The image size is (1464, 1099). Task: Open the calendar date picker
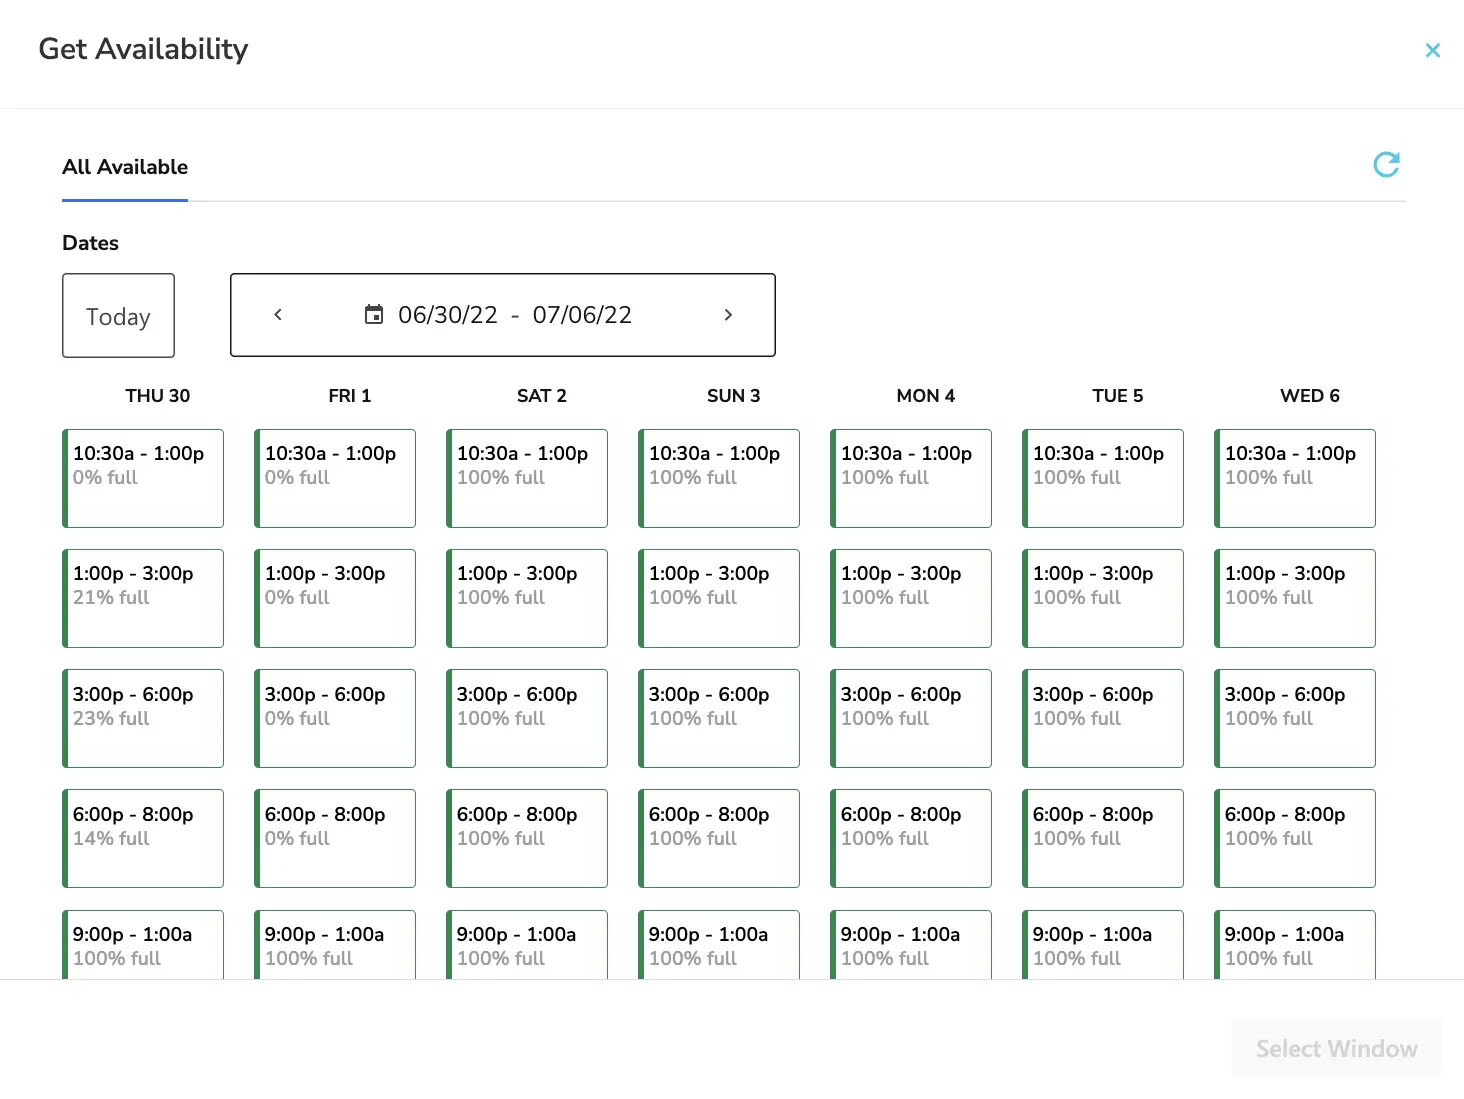(x=373, y=314)
